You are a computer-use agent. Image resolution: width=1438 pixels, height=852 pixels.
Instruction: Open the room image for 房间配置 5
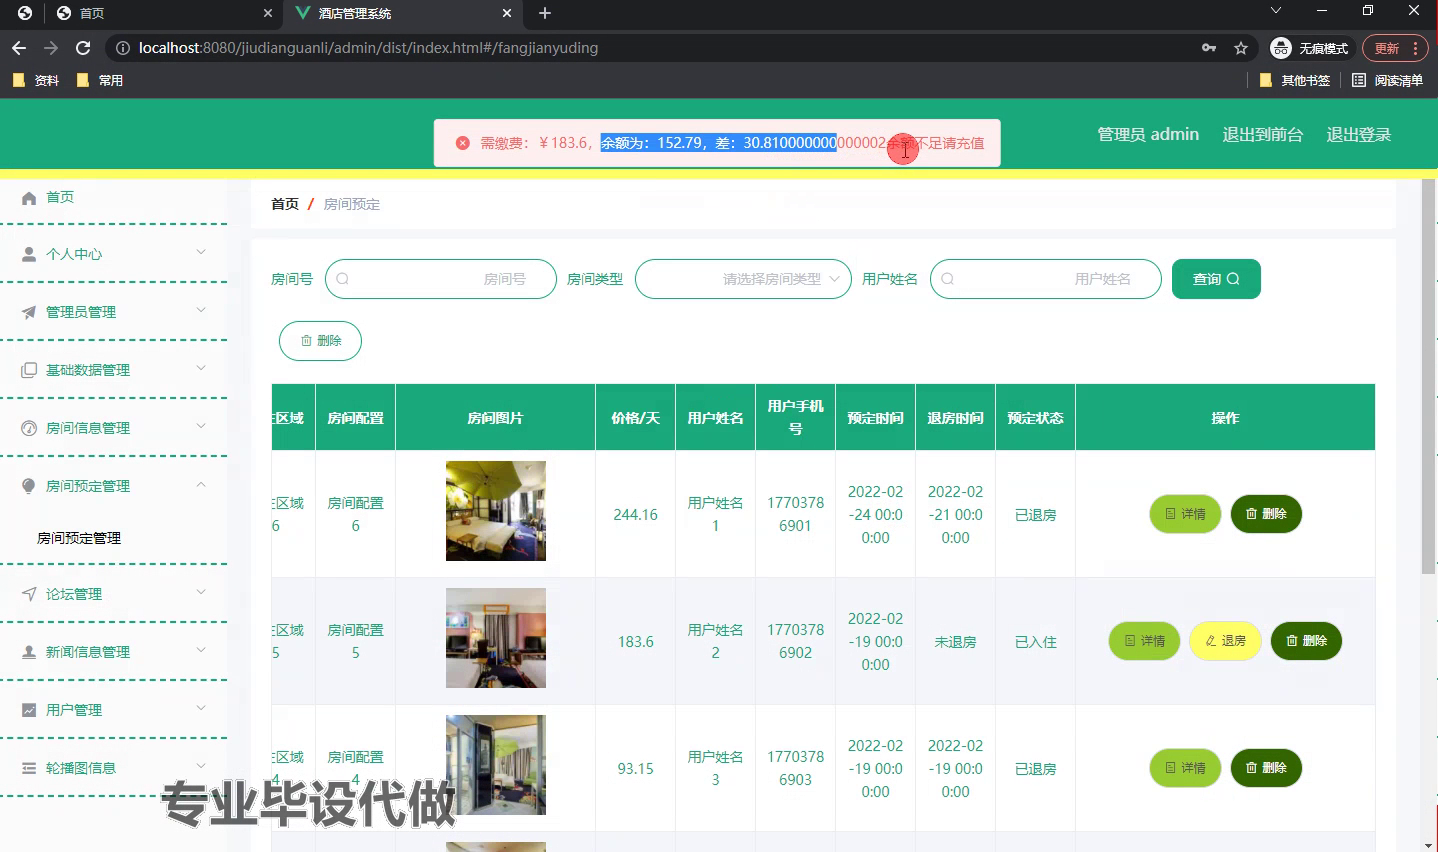pos(496,638)
